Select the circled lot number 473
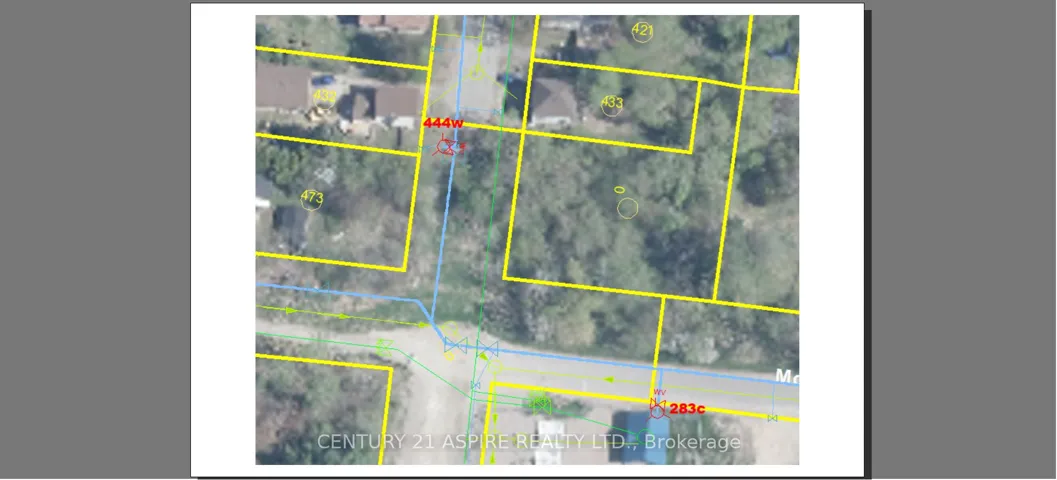This screenshot has height=480, width=1057. [x=311, y=199]
